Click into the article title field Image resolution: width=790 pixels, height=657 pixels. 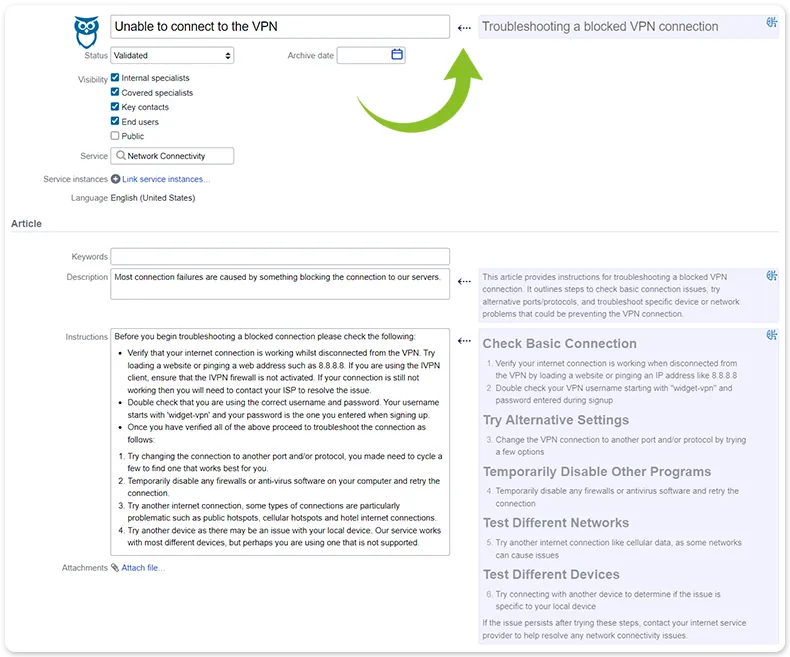click(280, 27)
